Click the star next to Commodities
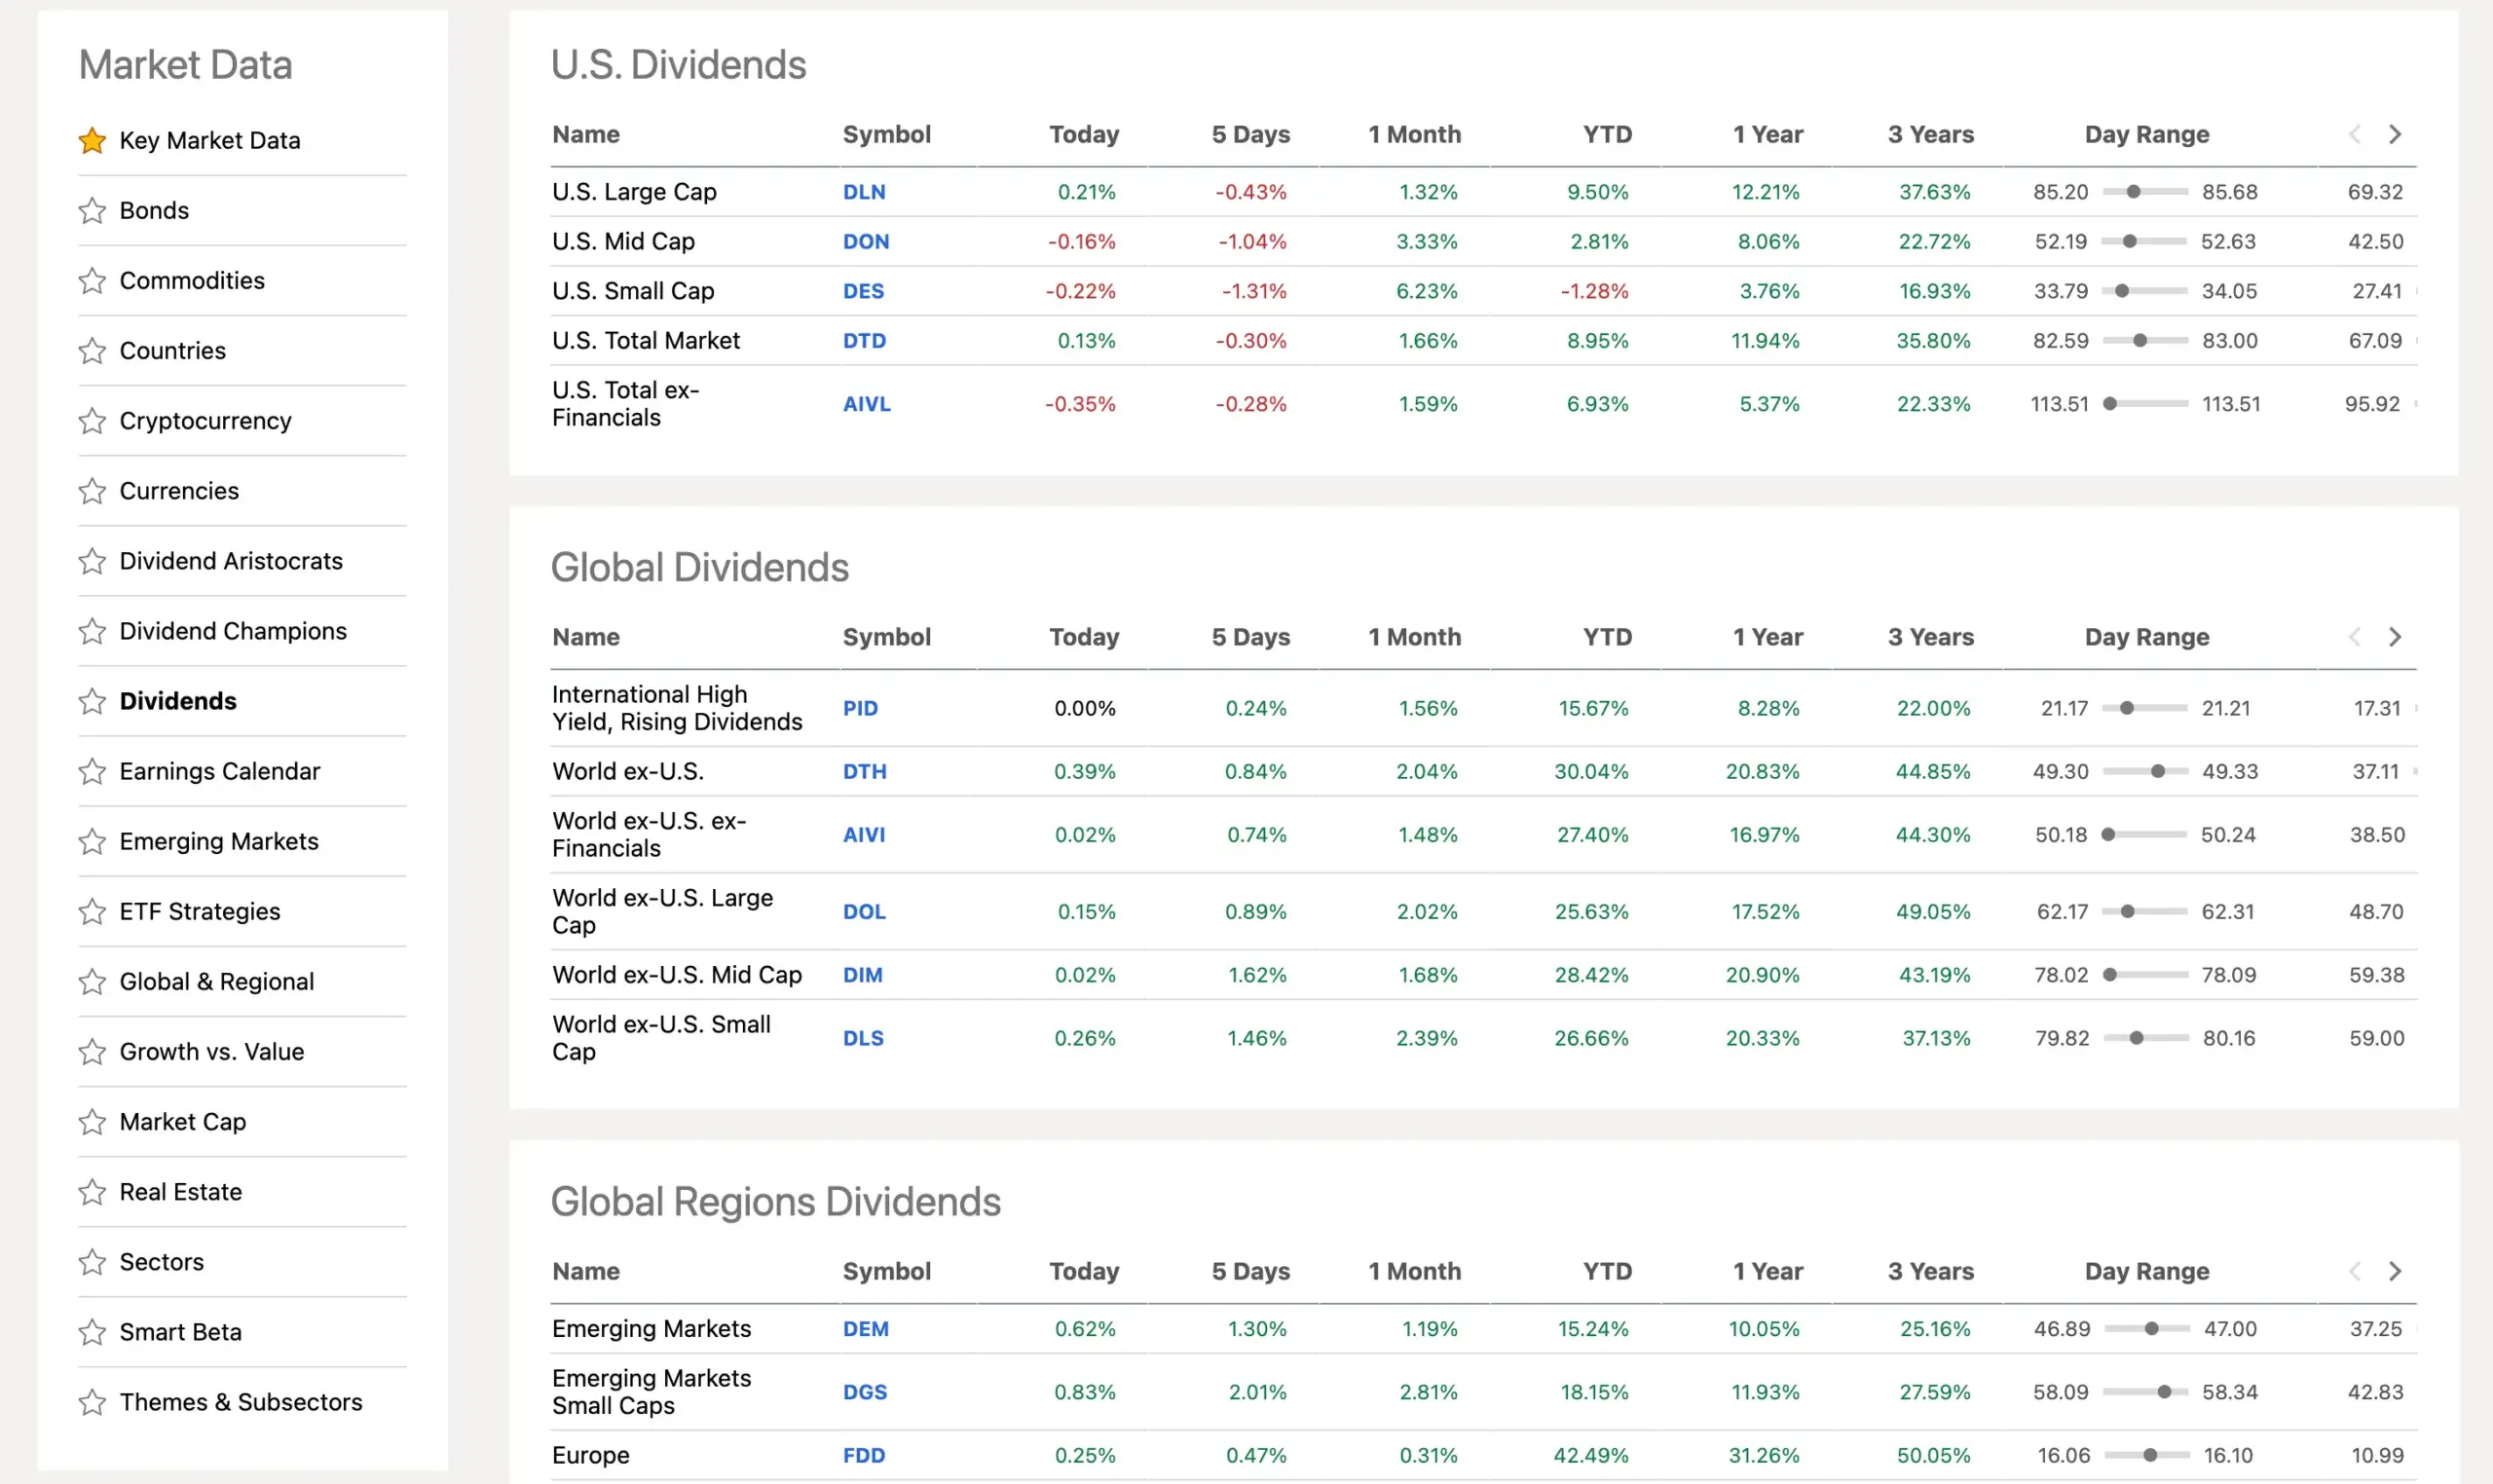The width and height of the screenshot is (2493, 1484). coord(92,280)
